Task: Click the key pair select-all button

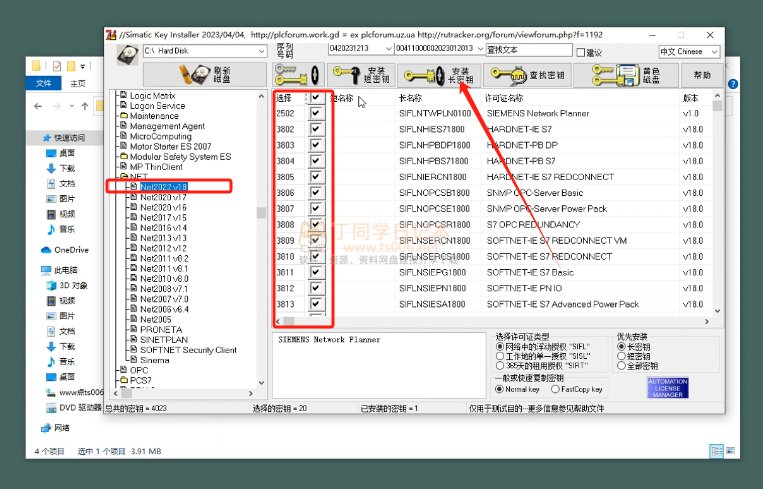Action: [x=298, y=75]
